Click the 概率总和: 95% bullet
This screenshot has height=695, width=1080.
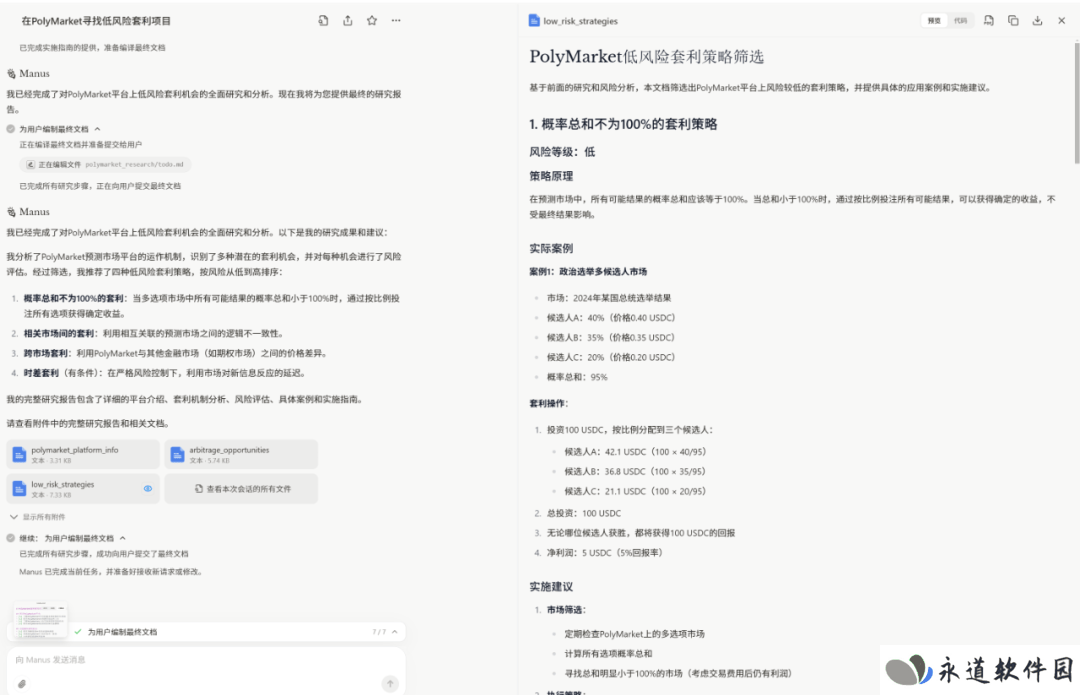point(577,377)
